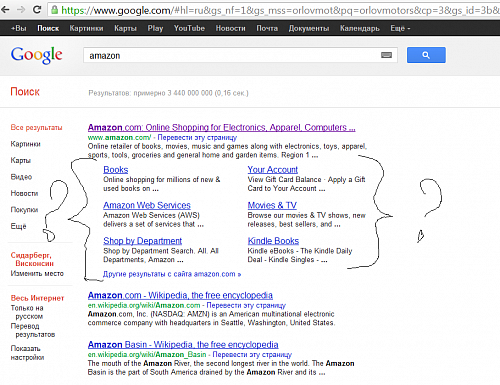Click Показать настройки in sidebar
This screenshot has width=500, height=385.
[27, 353]
